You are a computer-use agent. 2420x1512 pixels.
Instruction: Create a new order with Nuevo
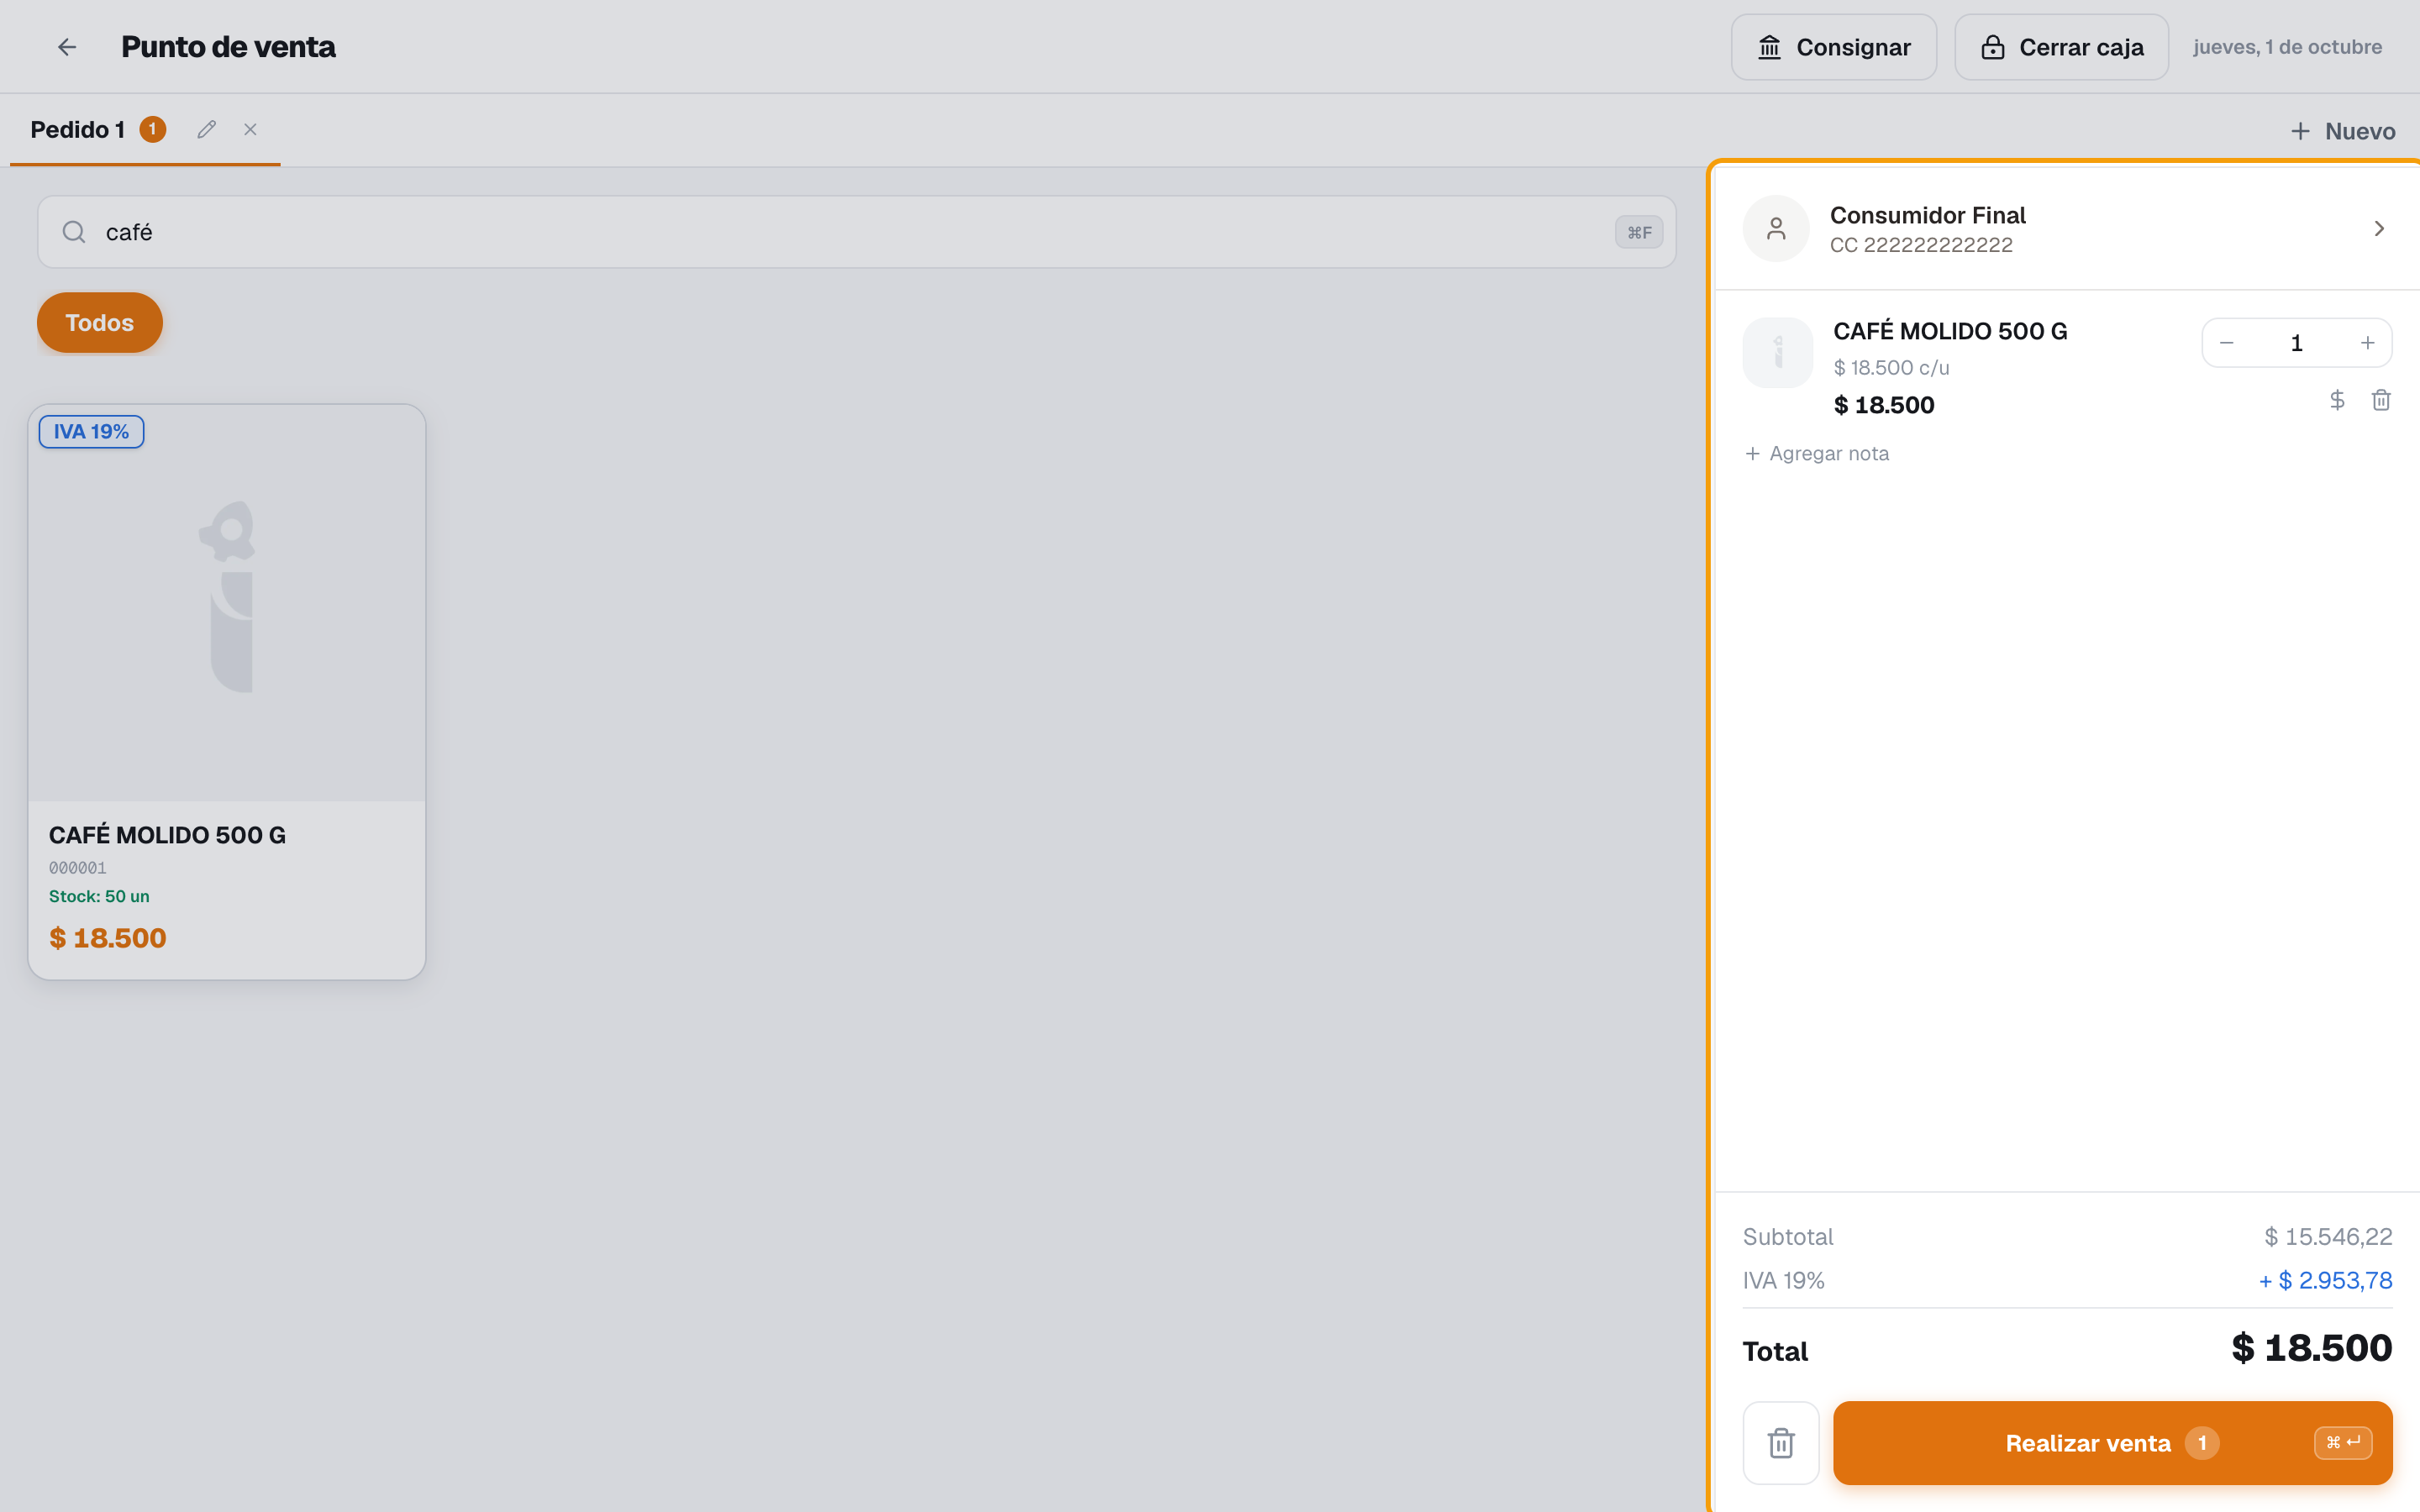[2343, 131]
